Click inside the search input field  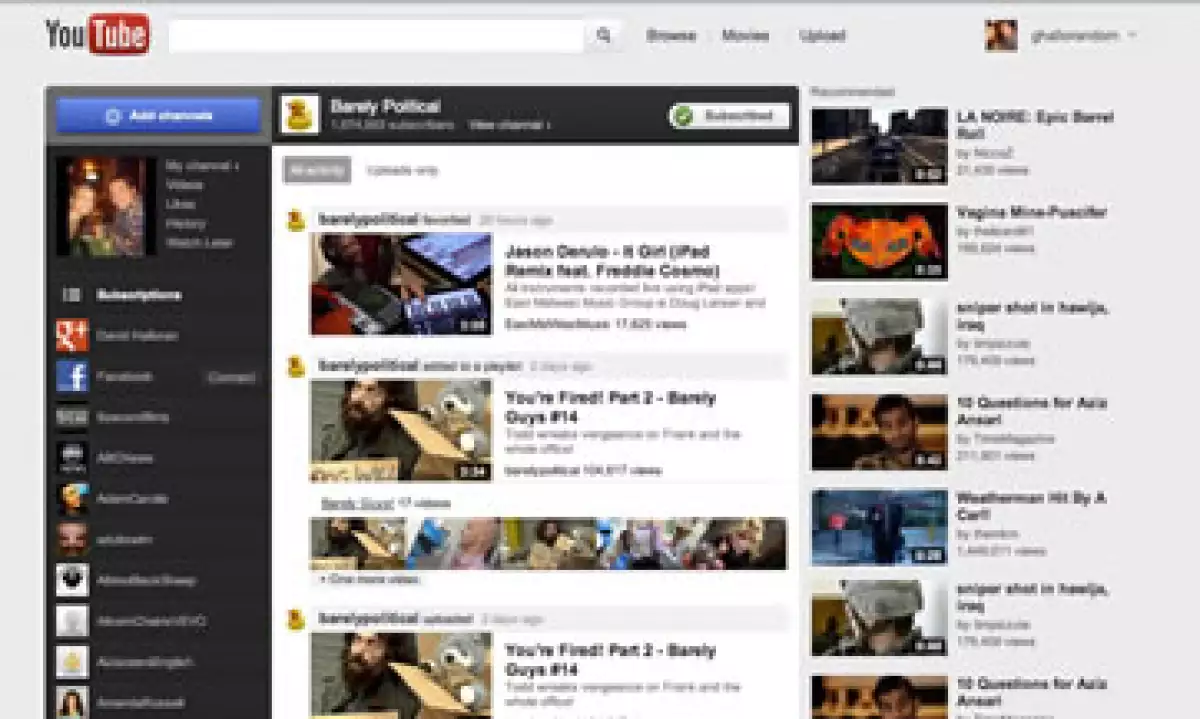[376, 36]
